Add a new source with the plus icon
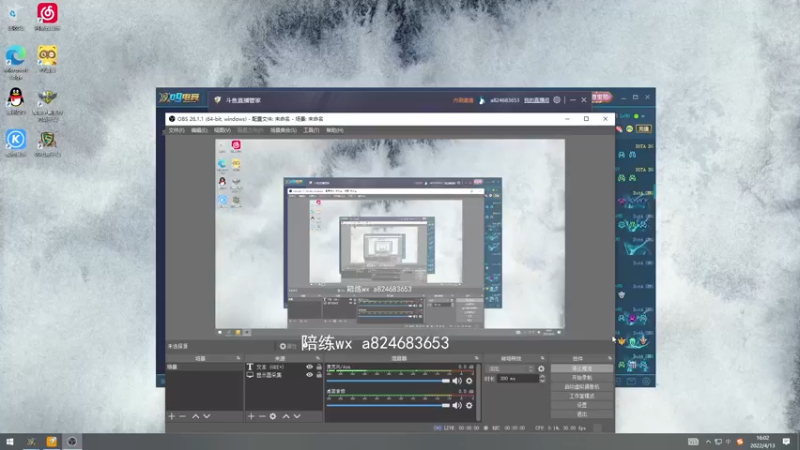Image resolution: width=800 pixels, height=450 pixels. pos(251,416)
